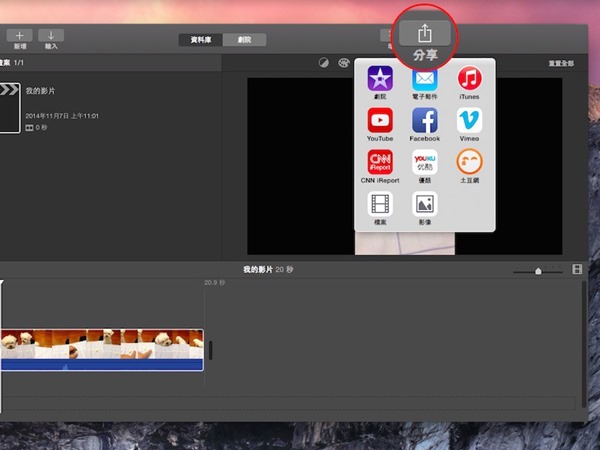Click the timeline zoom slider
600x450 pixels.
(x=538, y=271)
